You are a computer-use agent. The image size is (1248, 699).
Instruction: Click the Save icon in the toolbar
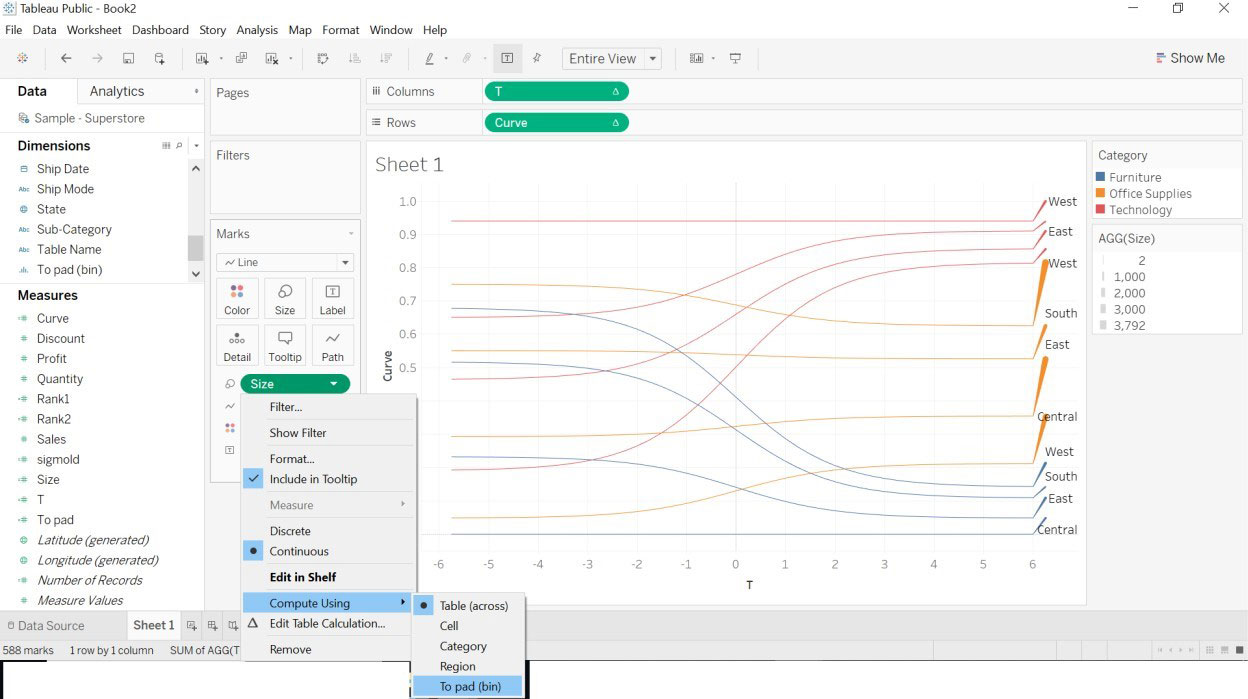128,58
